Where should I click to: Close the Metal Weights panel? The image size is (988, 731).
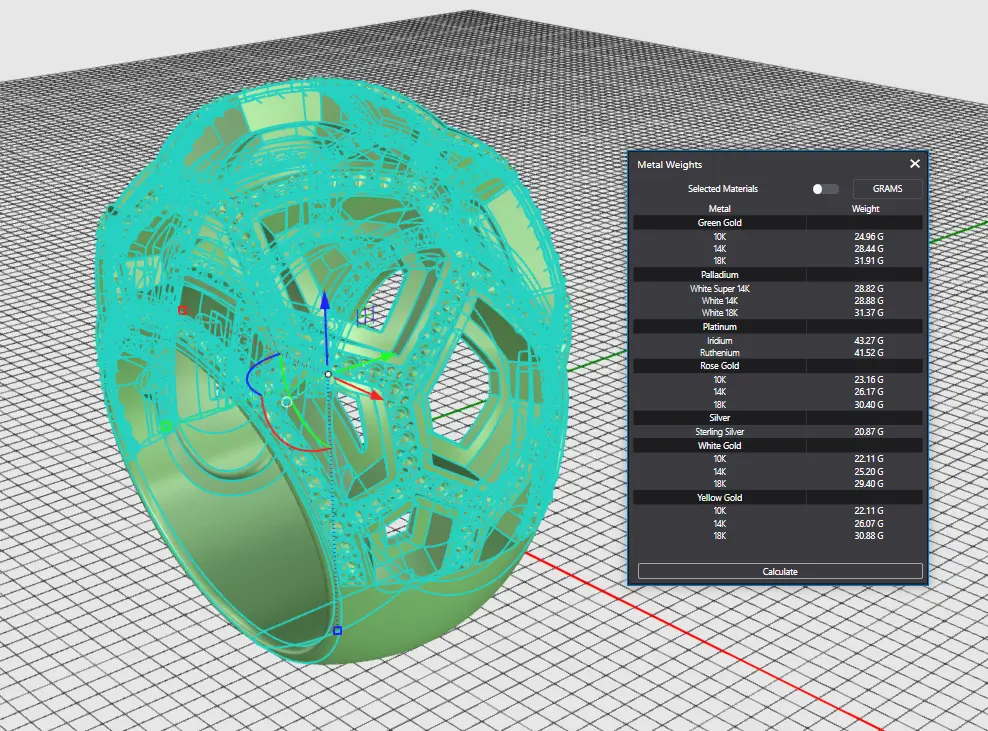[914, 164]
